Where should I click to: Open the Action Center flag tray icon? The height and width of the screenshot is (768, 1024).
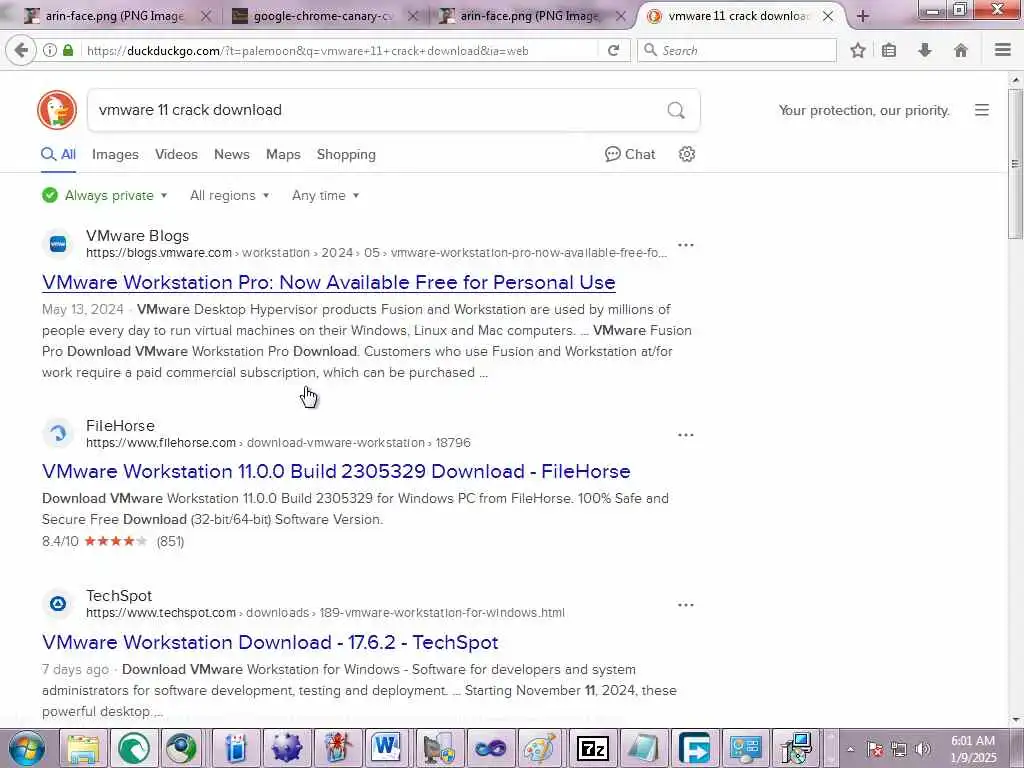tap(875, 749)
